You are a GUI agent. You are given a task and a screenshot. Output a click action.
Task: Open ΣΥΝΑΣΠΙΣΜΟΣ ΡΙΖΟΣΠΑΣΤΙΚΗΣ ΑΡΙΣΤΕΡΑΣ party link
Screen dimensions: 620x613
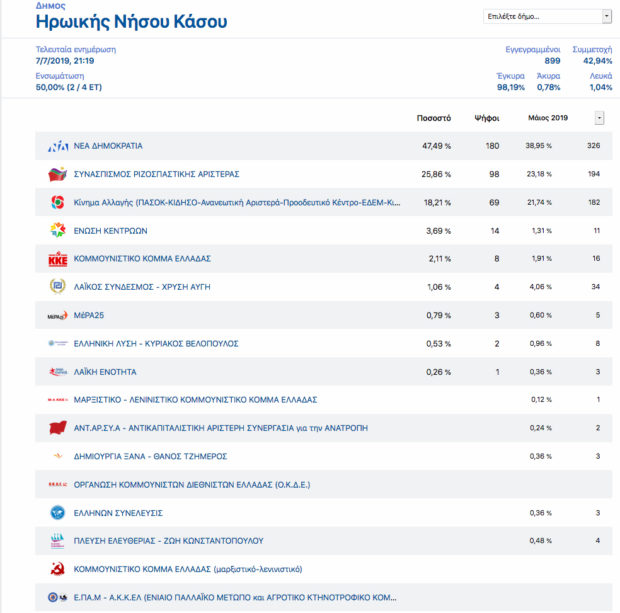point(157,174)
